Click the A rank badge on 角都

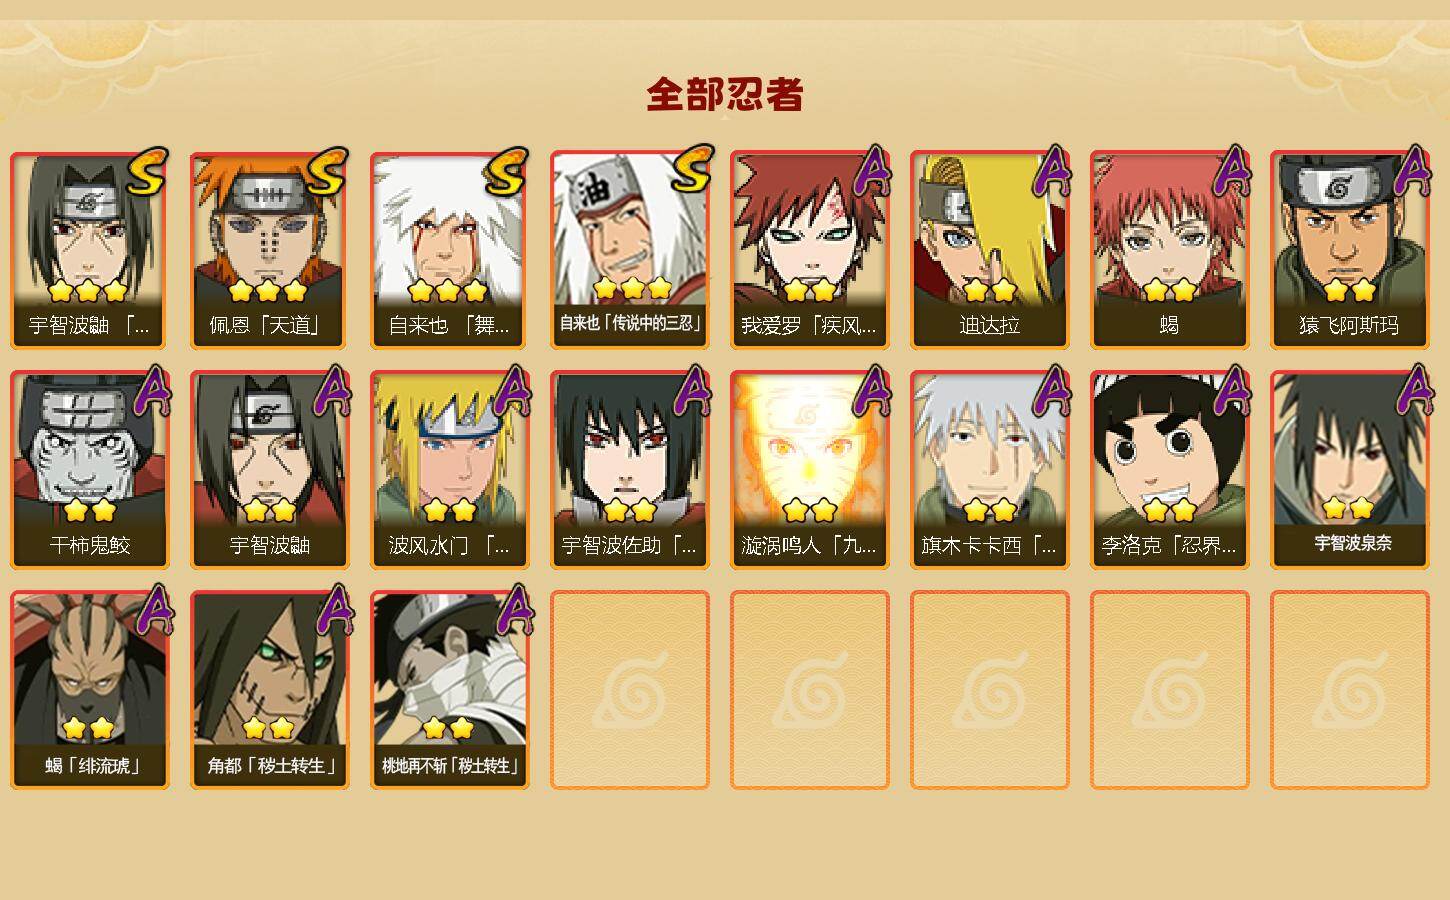(331, 610)
